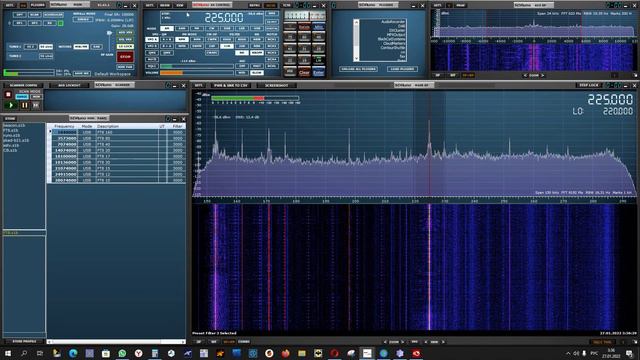Open the Windows notification center icon
The height and width of the screenshot is (360, 640).
tap(629, 353)
